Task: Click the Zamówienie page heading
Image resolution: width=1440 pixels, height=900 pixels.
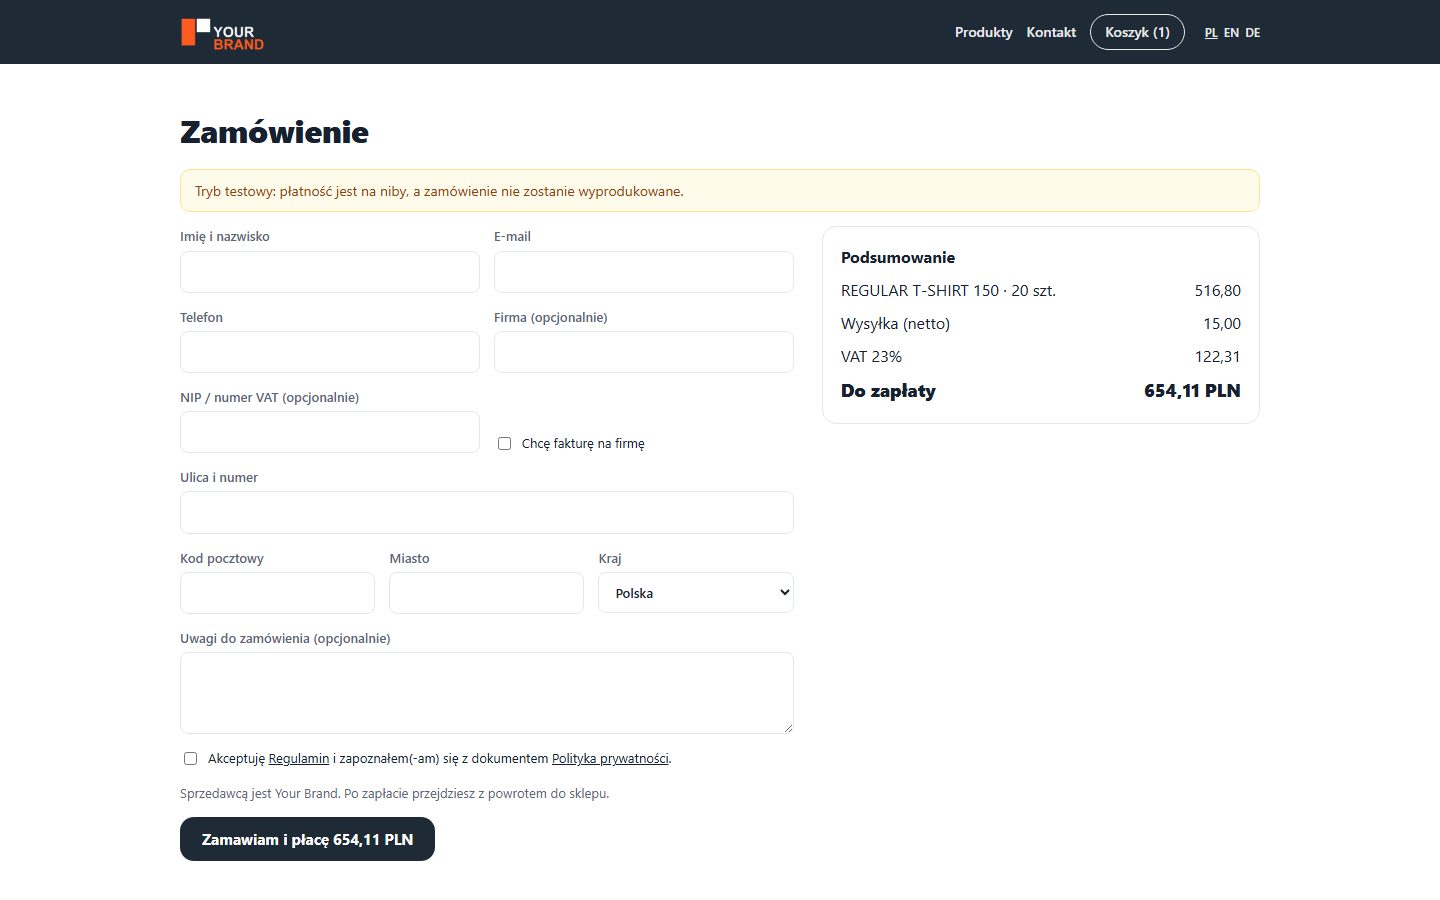Action: tap(274, 132)
